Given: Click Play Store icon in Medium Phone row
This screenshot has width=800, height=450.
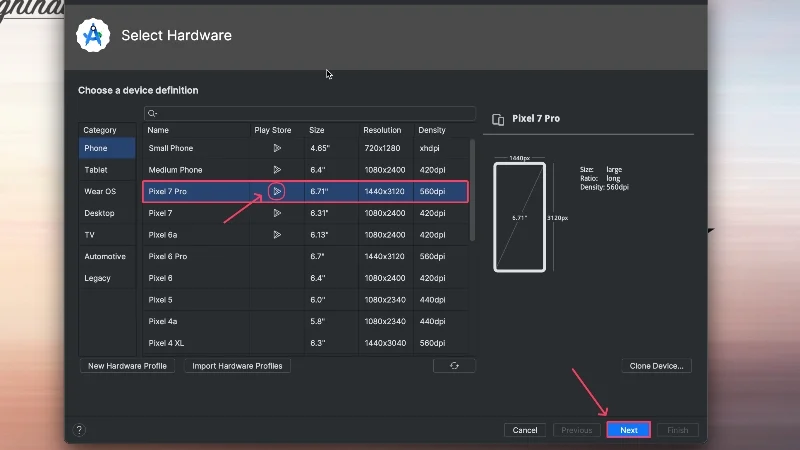Looking at the screenshot, I should coord(277,170).
